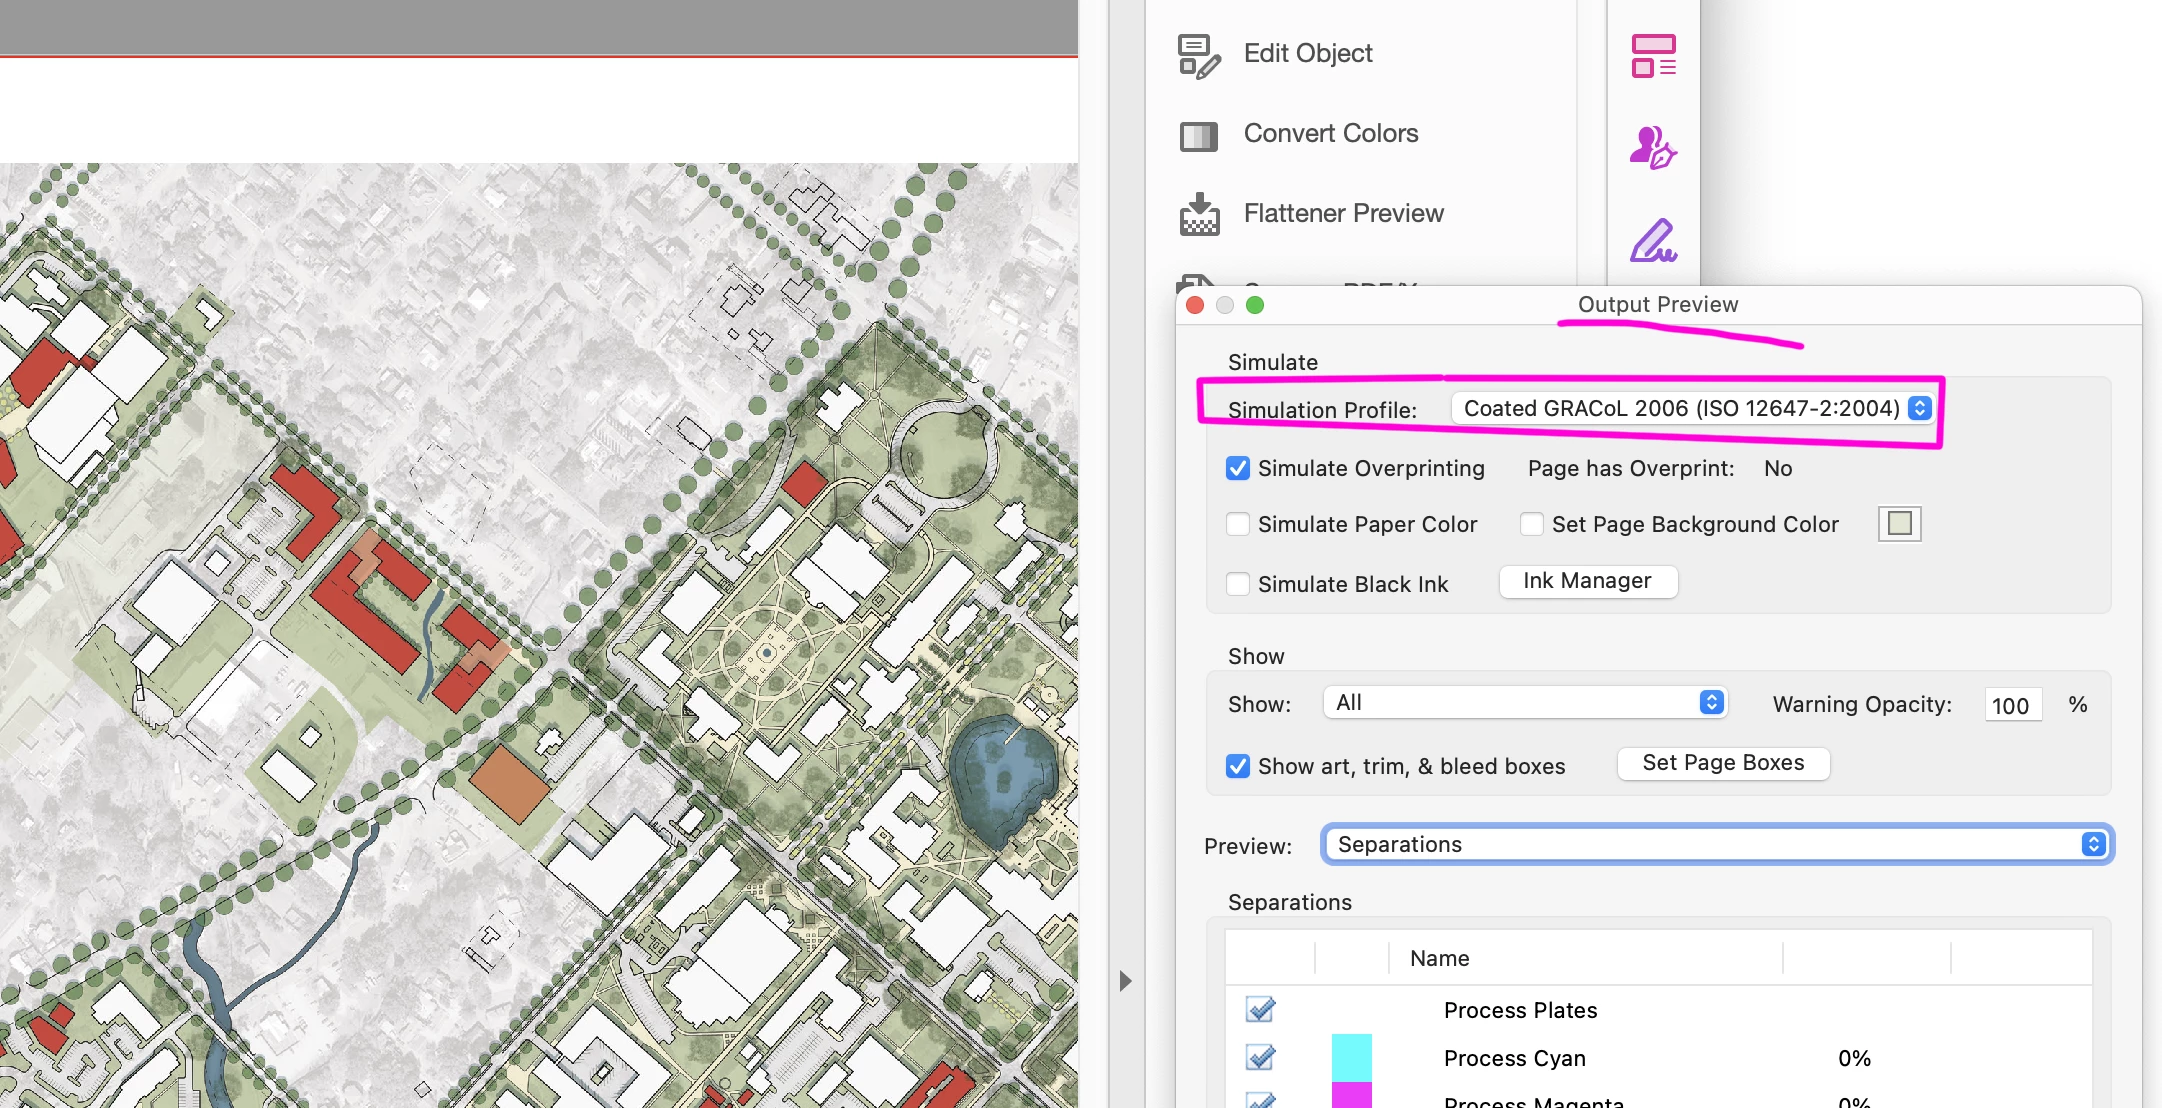Viewport: 2162px width, 1108px height.
Task: Click the page background color swatch
Action: (x=1899, y=523)
